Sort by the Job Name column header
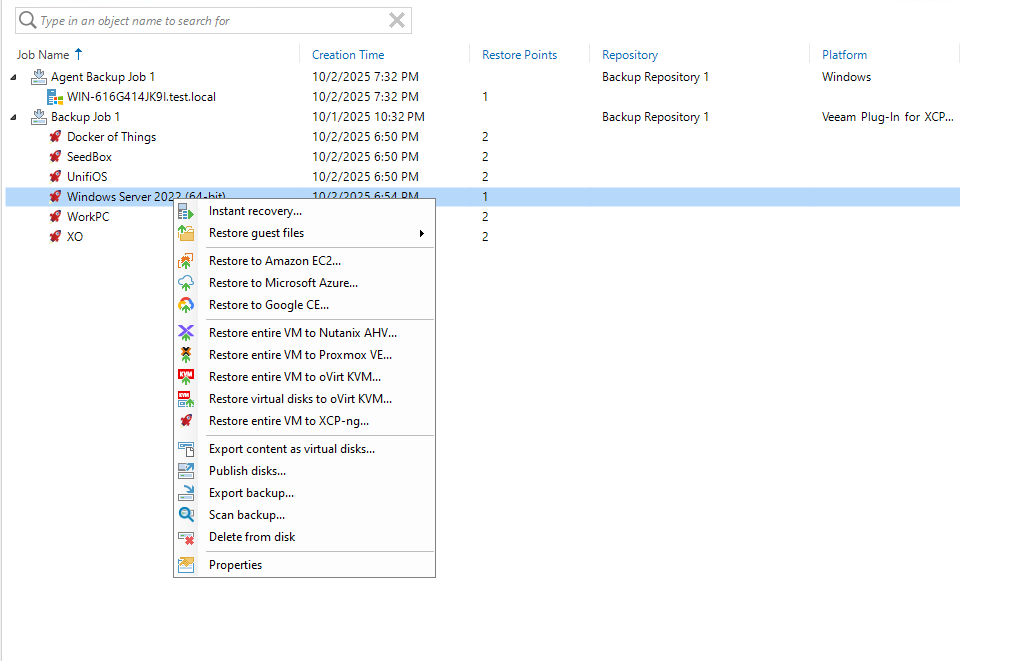This screenshot has width=1030, height=661. pos(44,55)
